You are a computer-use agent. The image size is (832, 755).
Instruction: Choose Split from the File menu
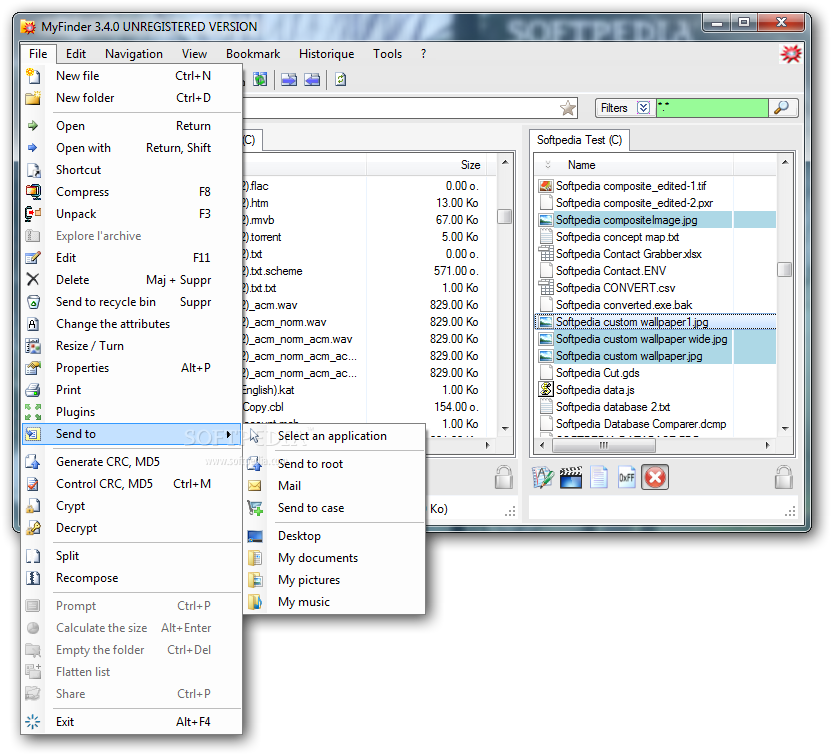132,556
